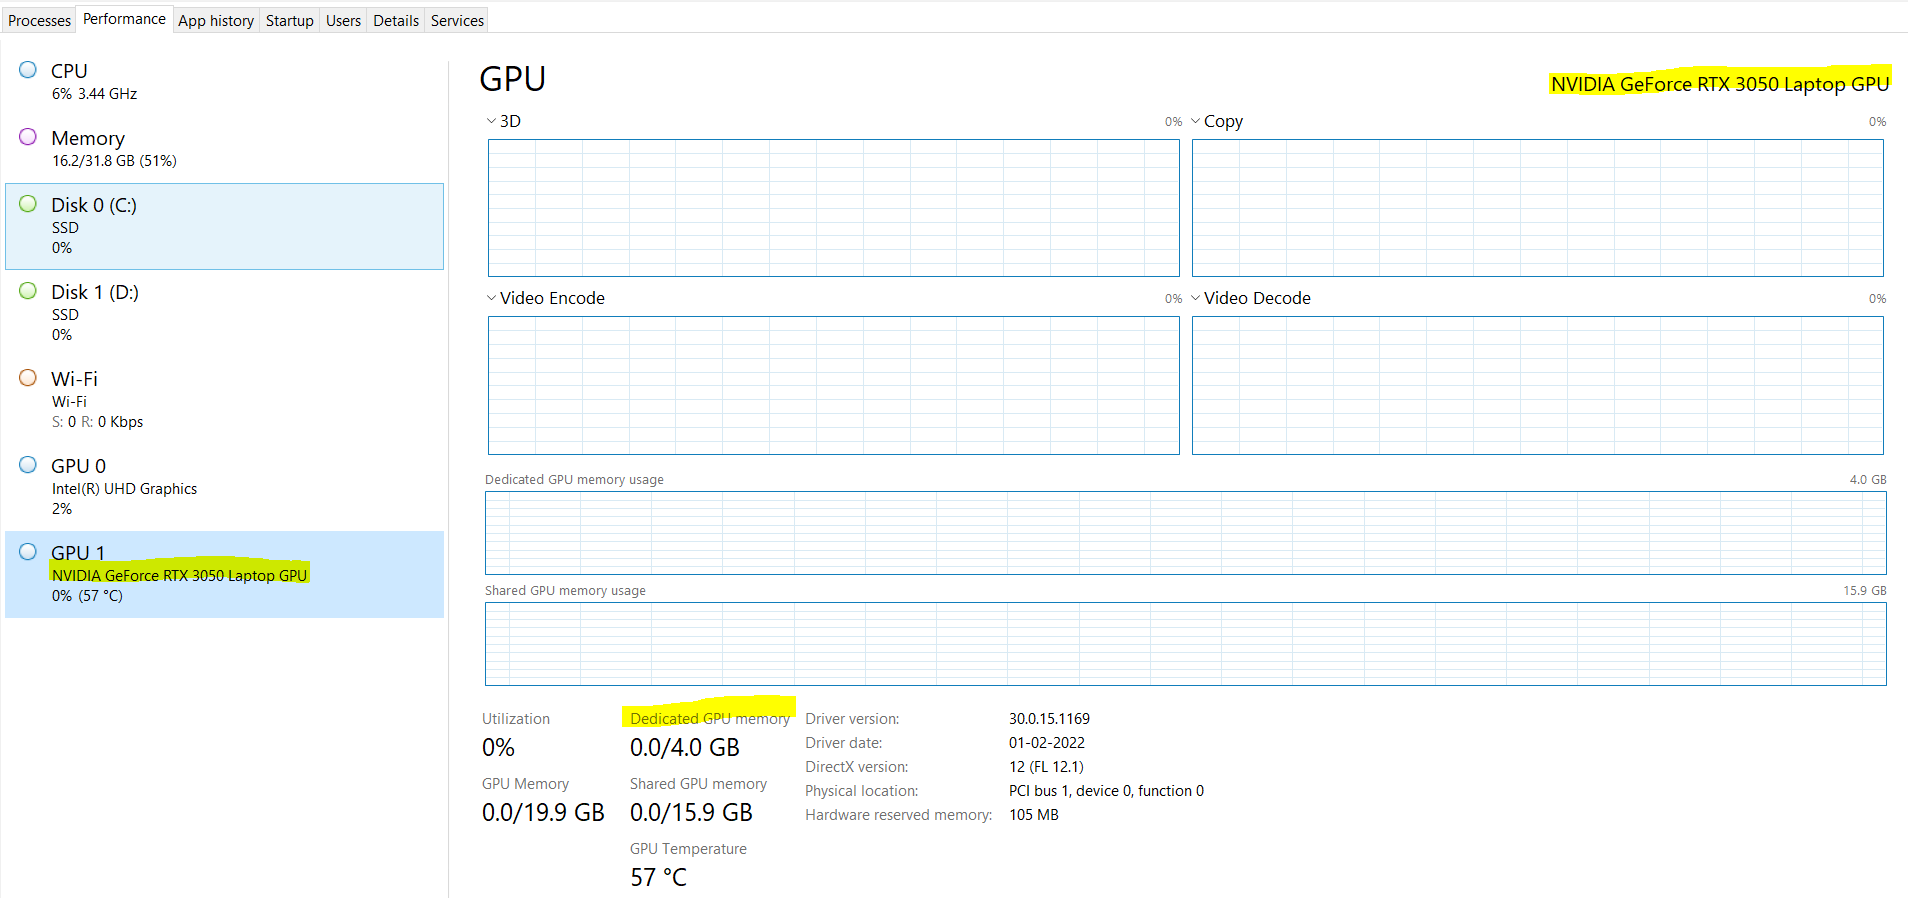The width and height of the screenshot is (1908, 898).
Task: Open the Video Decode graph dropdown
Action: (x=1196, y=298)
